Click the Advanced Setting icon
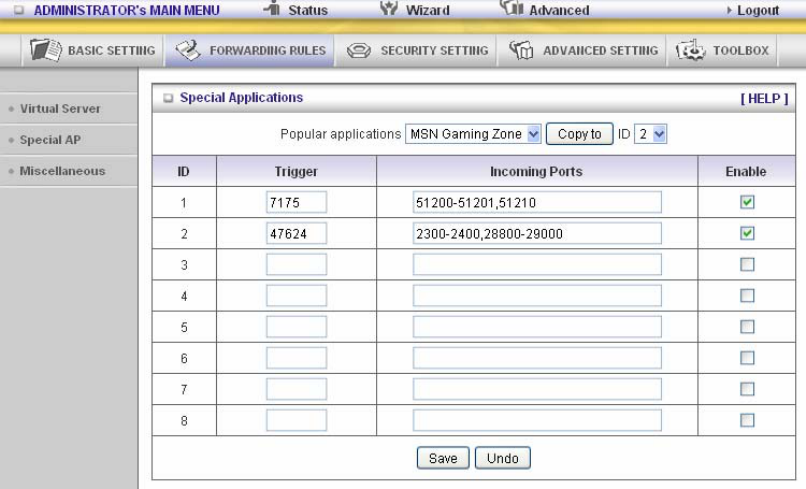The height and width of the screenshot is (489, 806). pos(521,50)
